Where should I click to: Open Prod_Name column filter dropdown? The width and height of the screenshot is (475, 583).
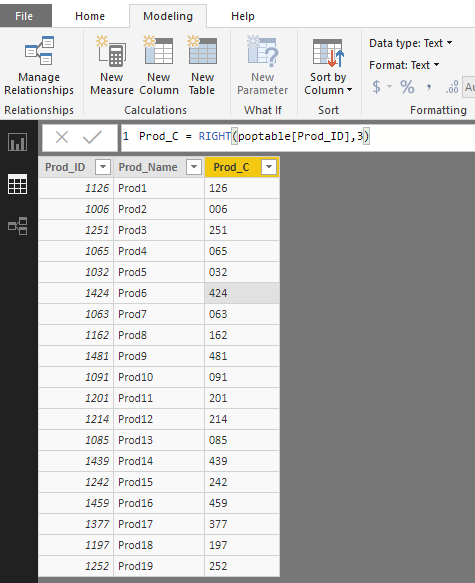194,167
